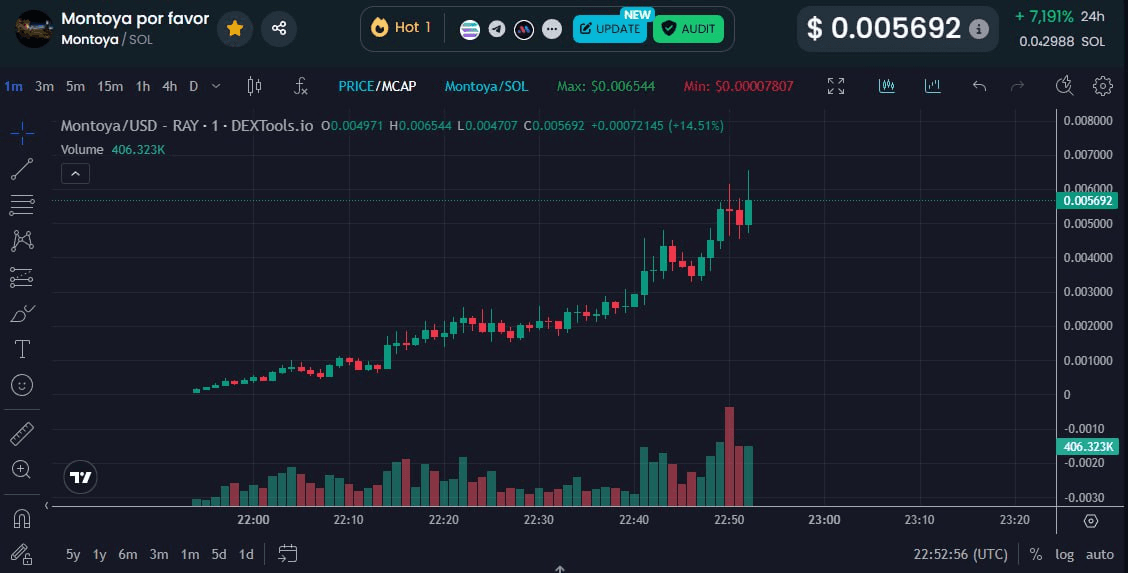Open the indicators fx menu
This screenshot has width=1128, height=573.
tap(301, 86)
